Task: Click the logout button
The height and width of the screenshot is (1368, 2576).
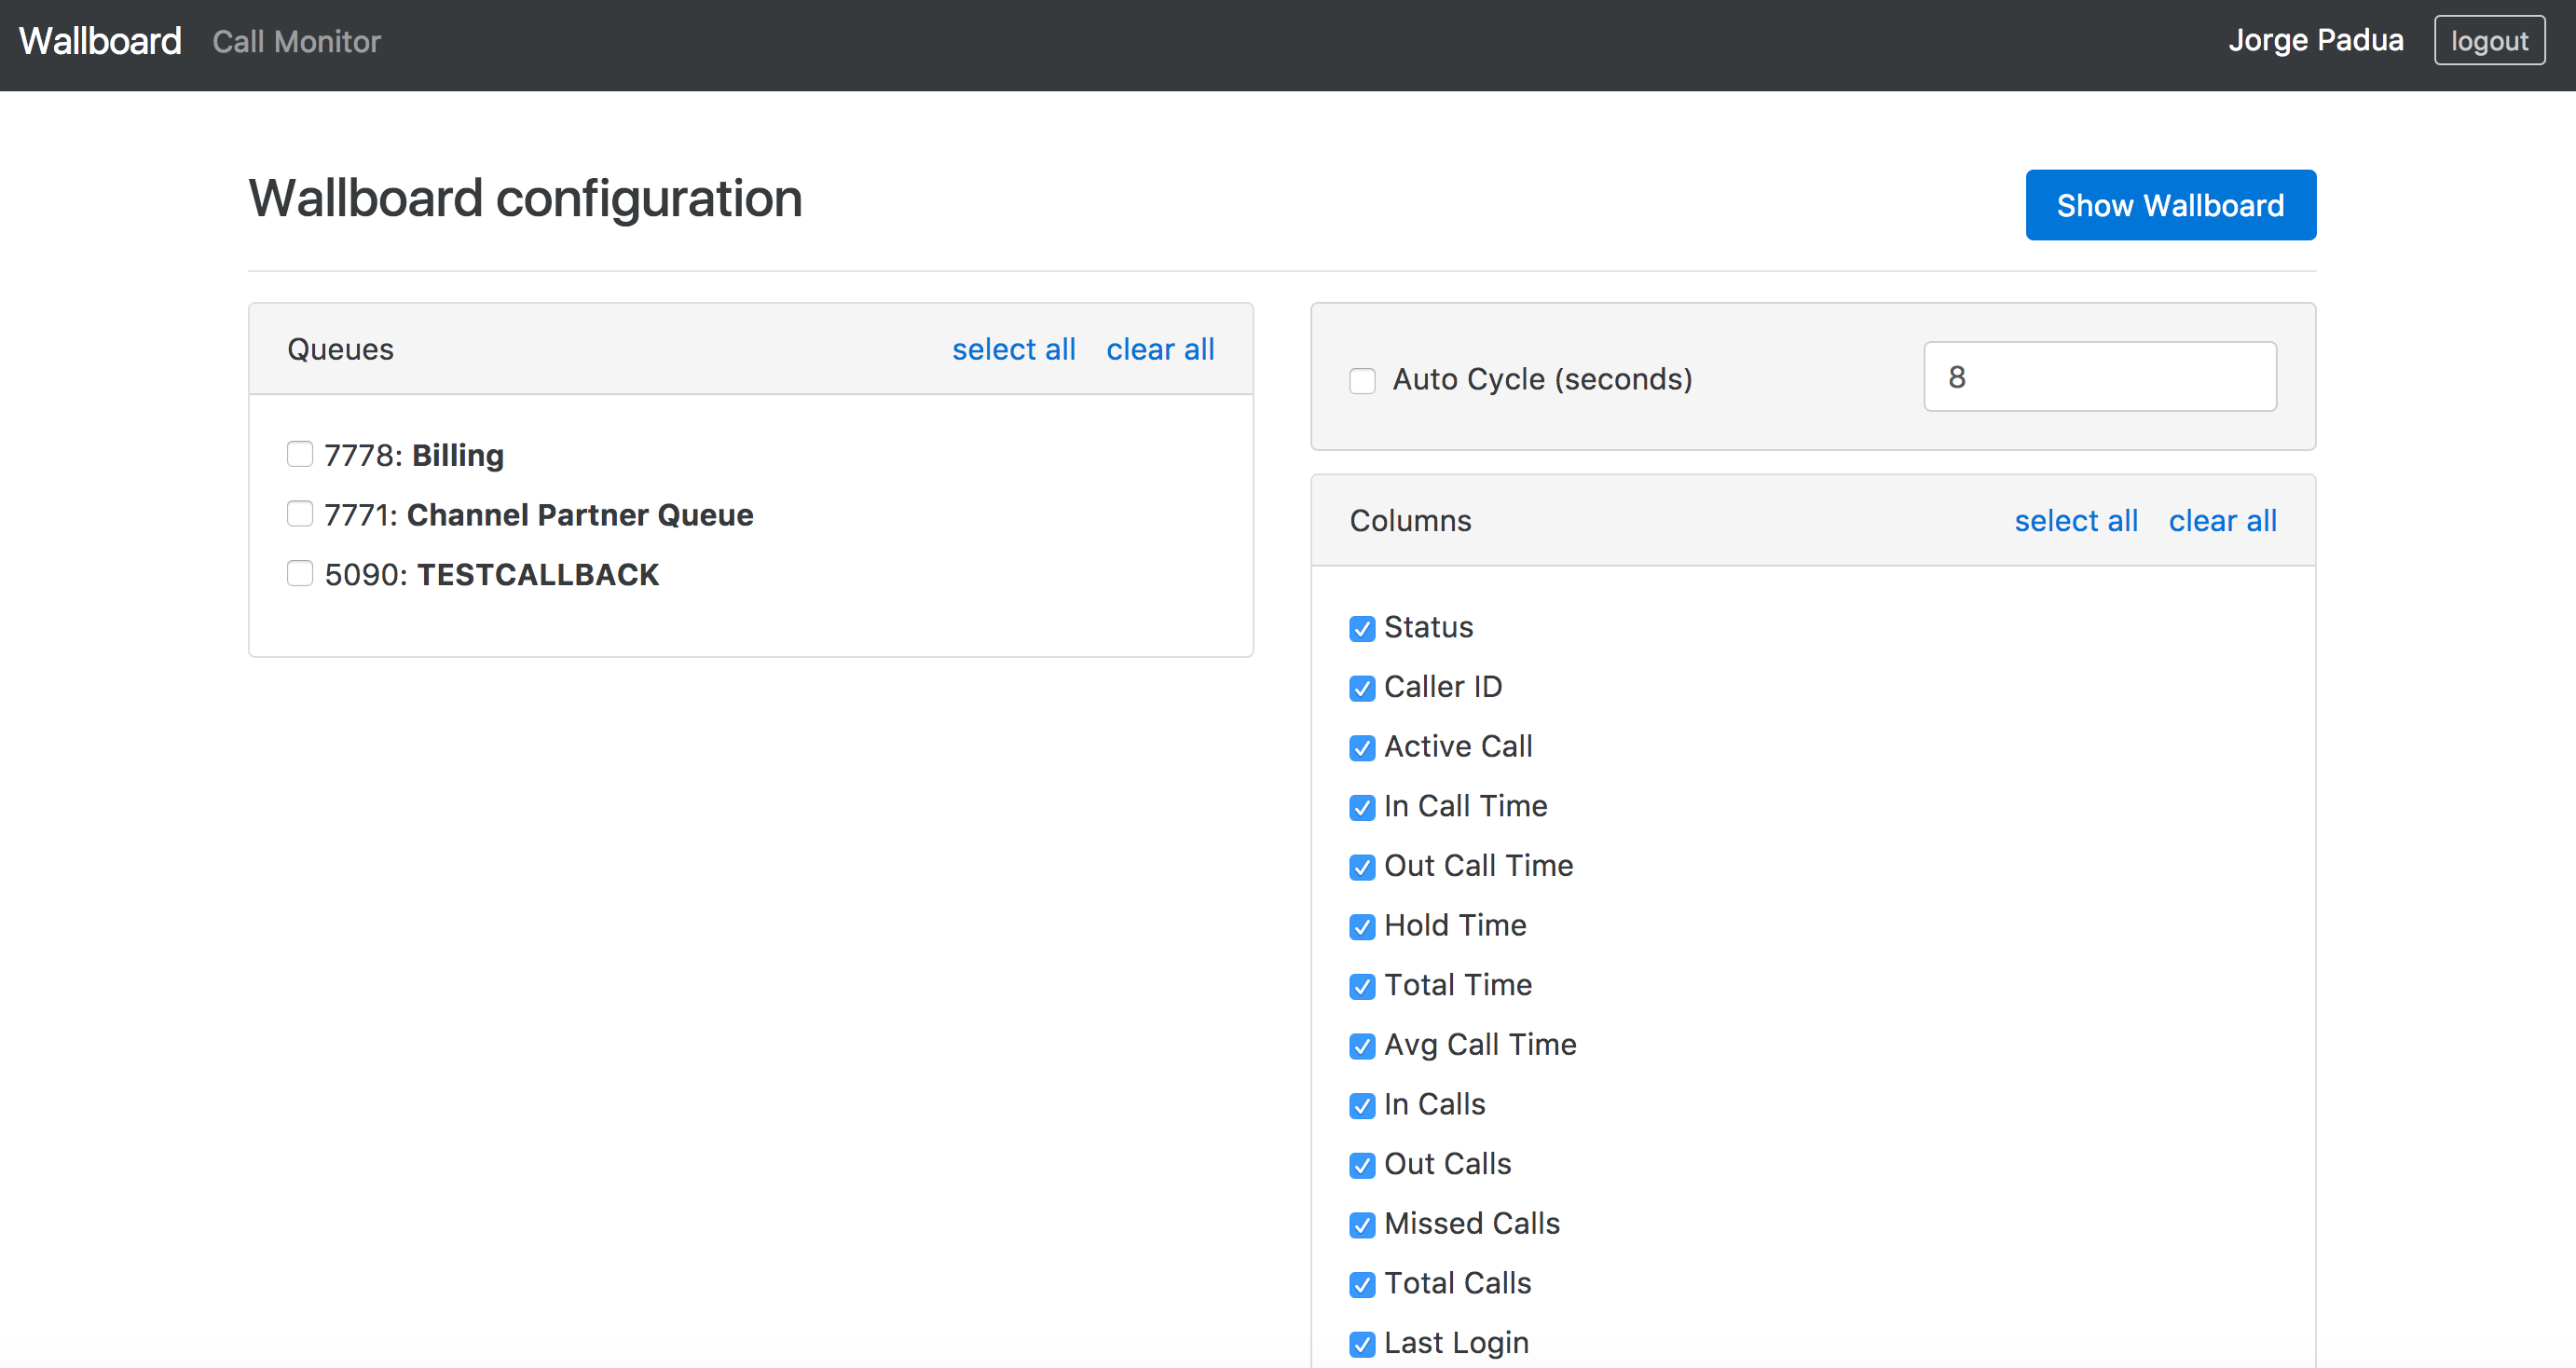Action: 2491,43
